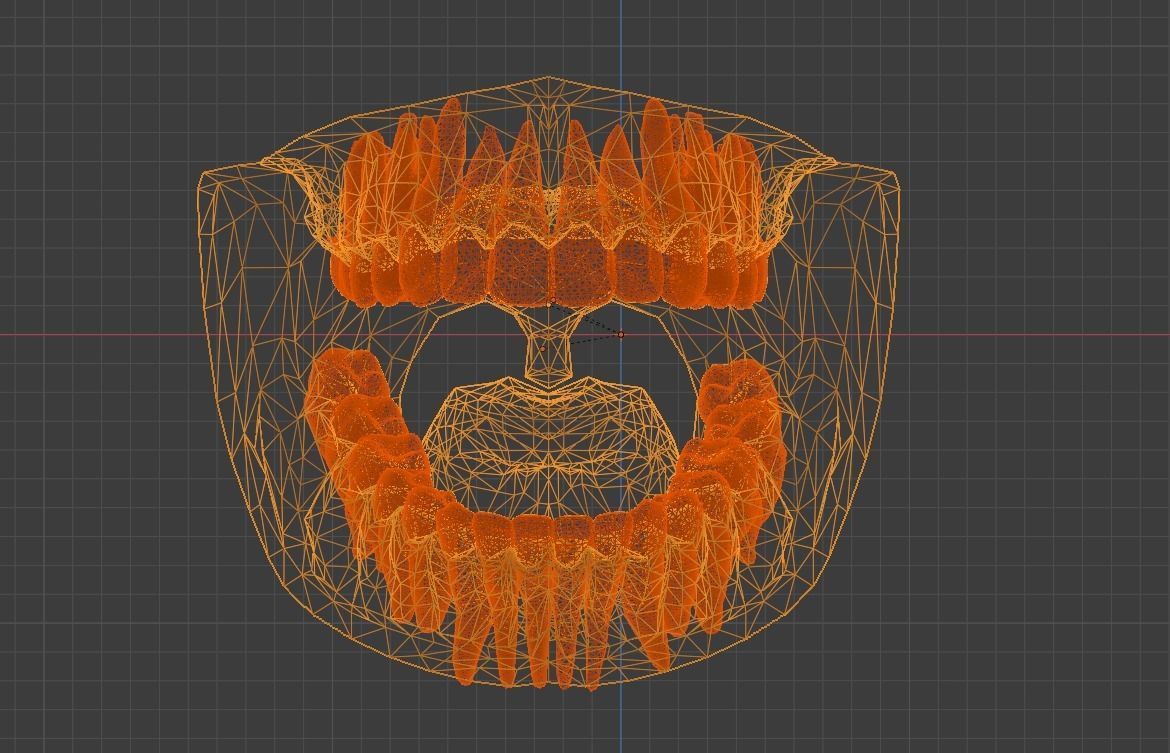
Task: Select the uvula wireframe between the teeth rows
Action: pos(550,345)
